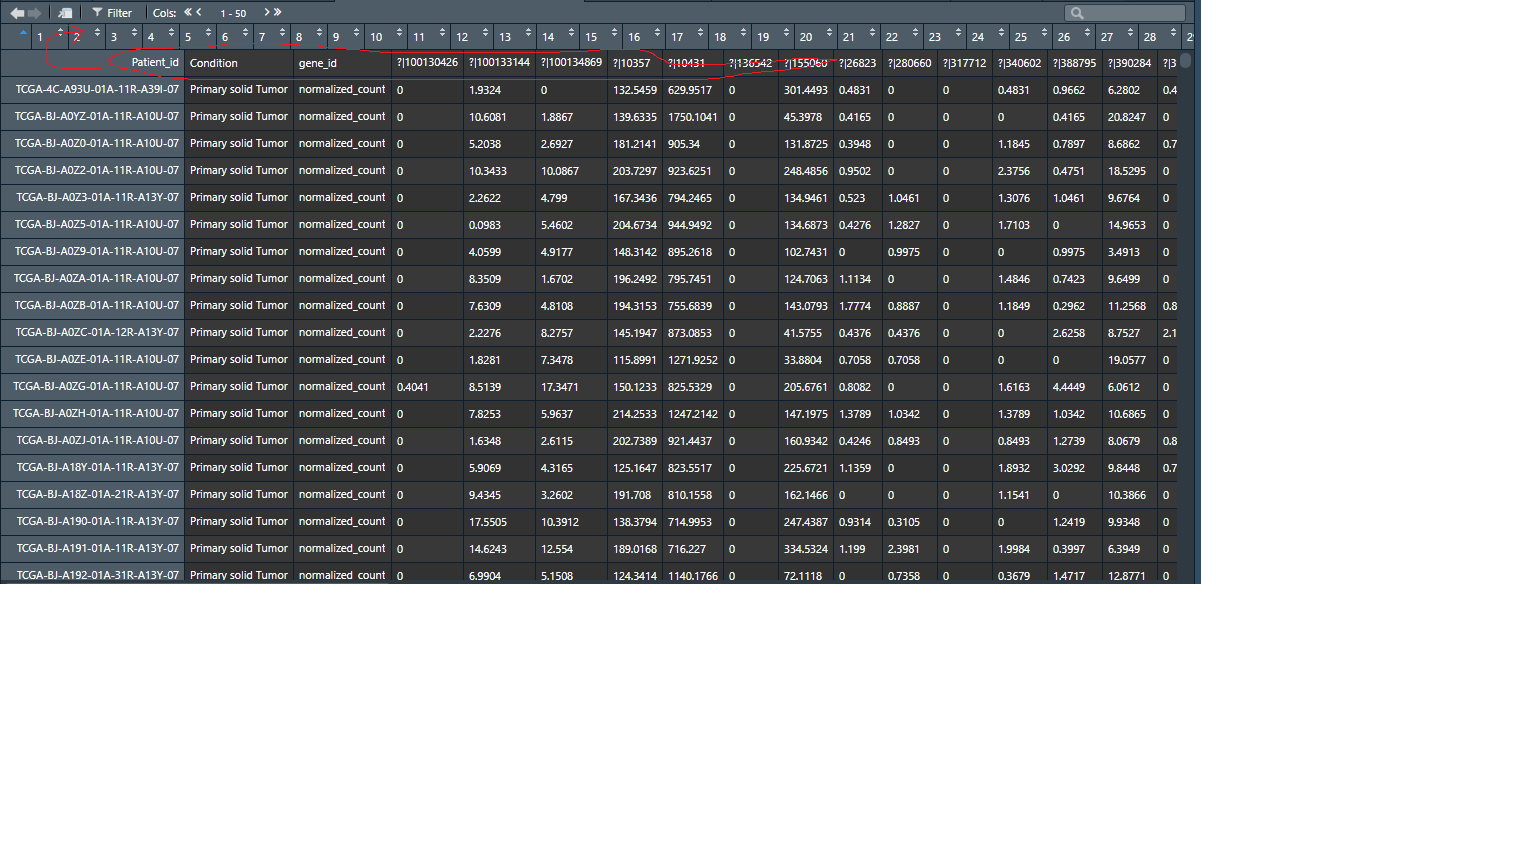Go to next columns single-right arrow
Screen dimensions: 1532x862
pyautogui.click(x=267, y=13)
